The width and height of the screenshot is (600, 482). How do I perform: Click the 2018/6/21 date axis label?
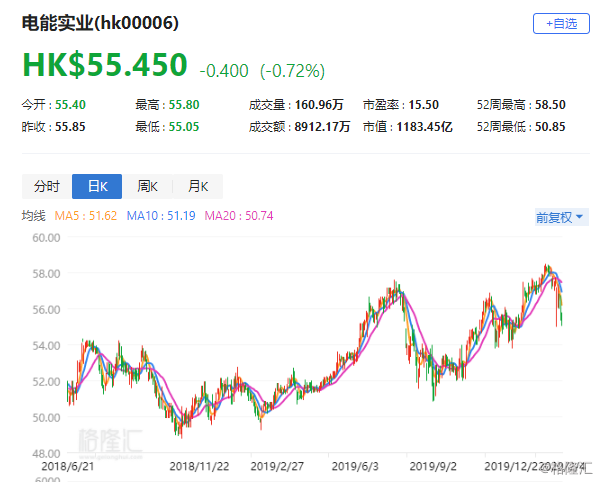coord(68,466)
